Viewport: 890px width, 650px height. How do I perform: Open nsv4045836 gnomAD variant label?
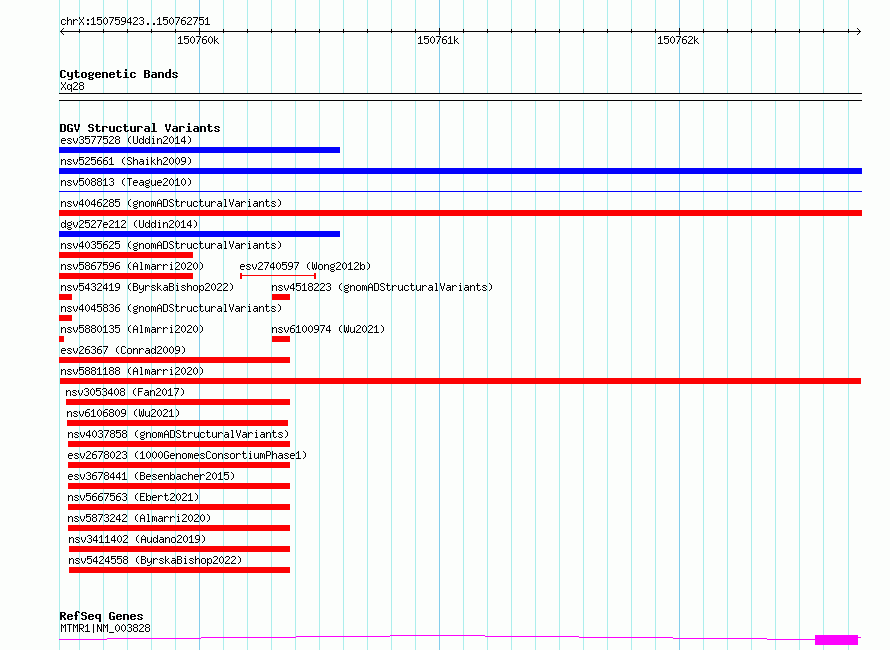coord(171,308)
